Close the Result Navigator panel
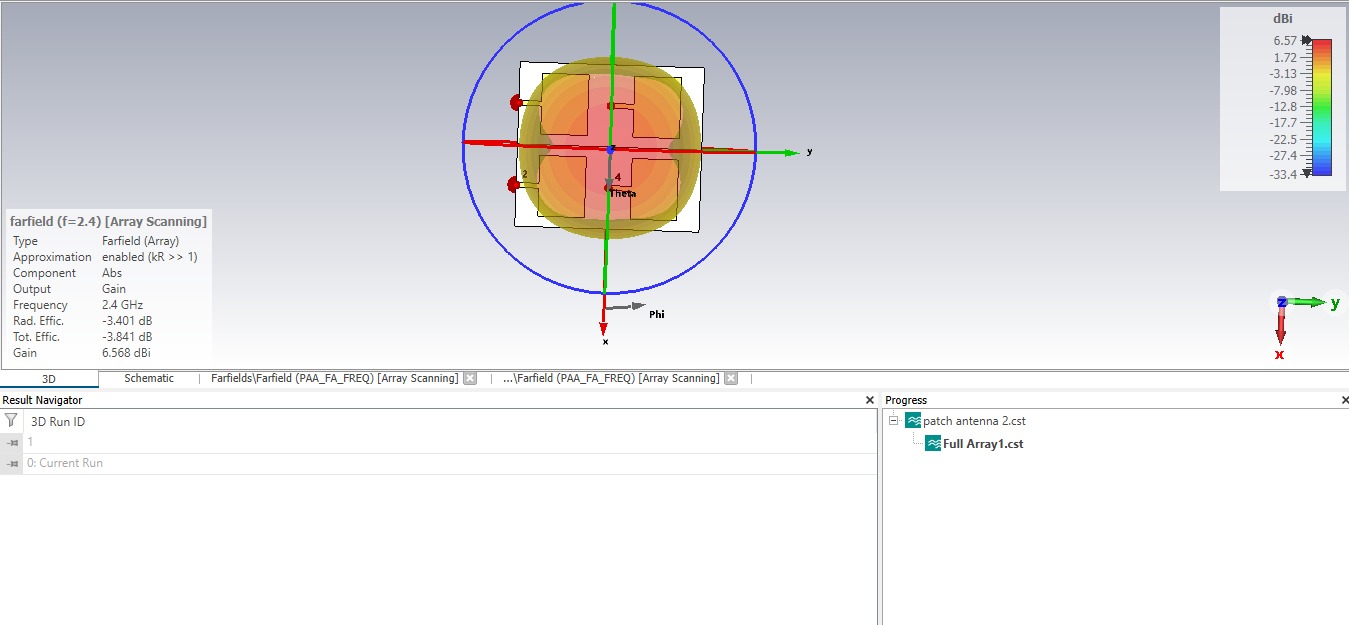 (x=869, y=400)
